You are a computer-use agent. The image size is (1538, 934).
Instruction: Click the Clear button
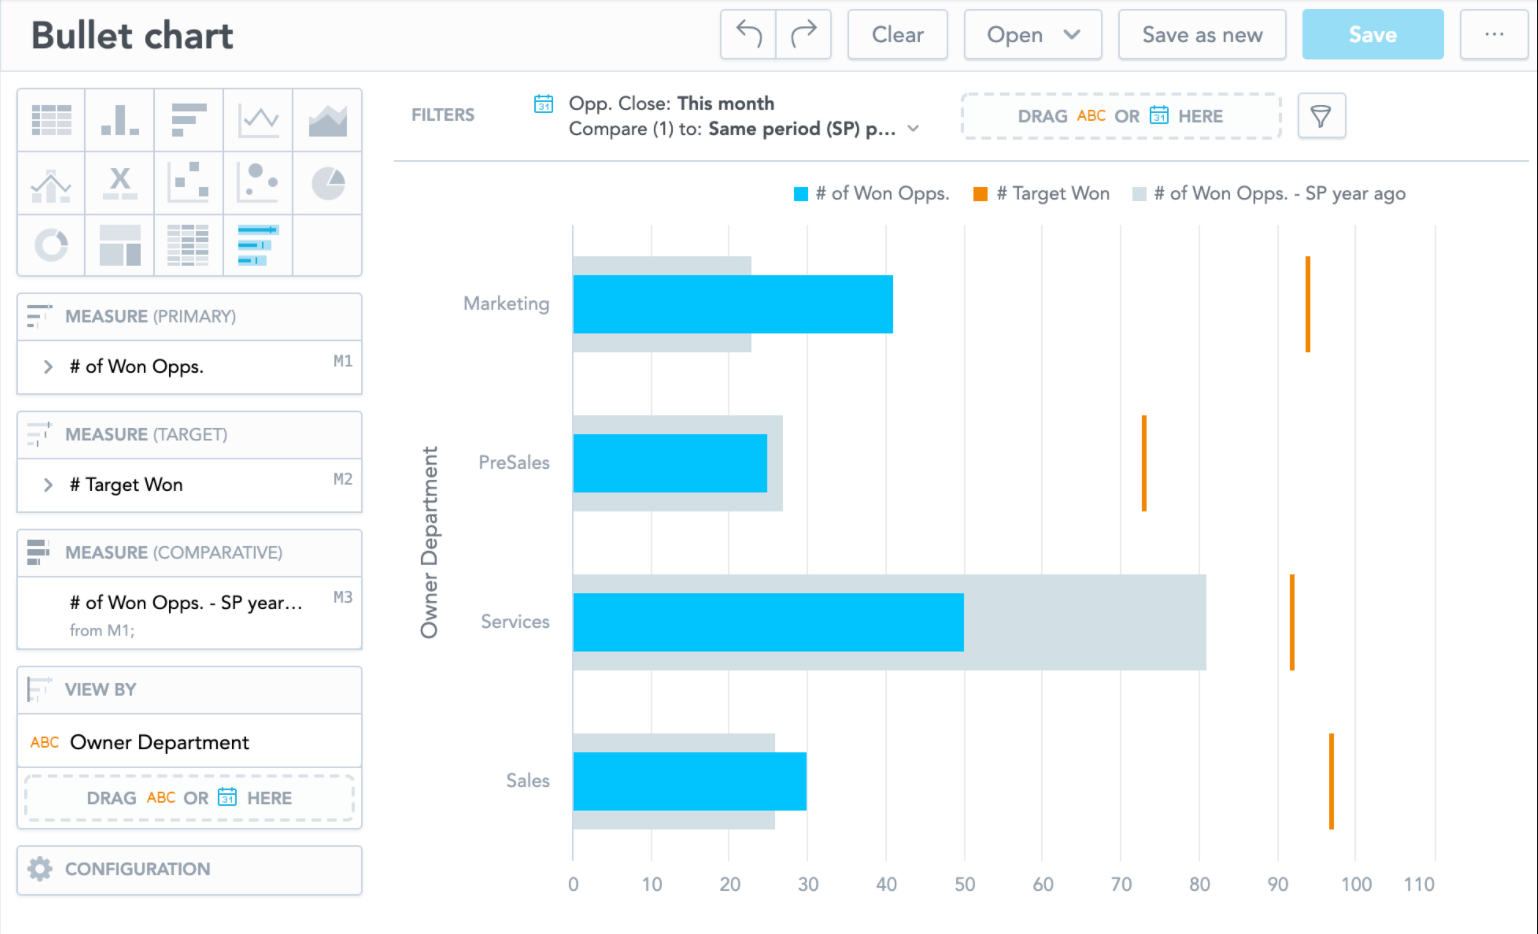pyautogui.click(x=897, y=35)
